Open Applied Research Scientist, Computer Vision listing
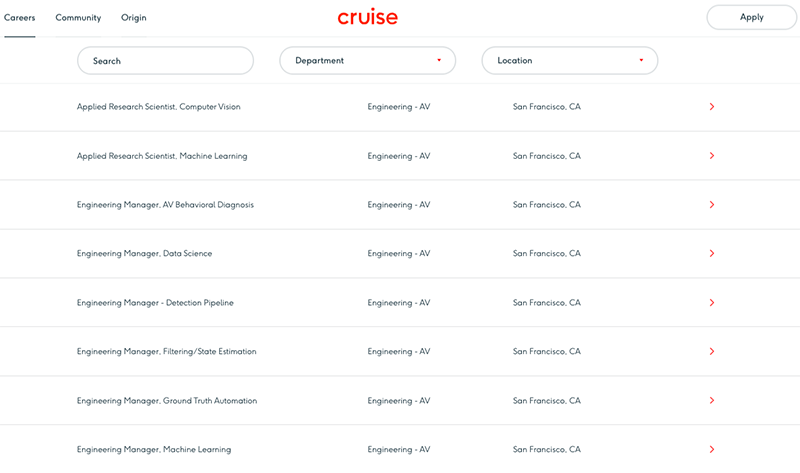 [158, 107]
